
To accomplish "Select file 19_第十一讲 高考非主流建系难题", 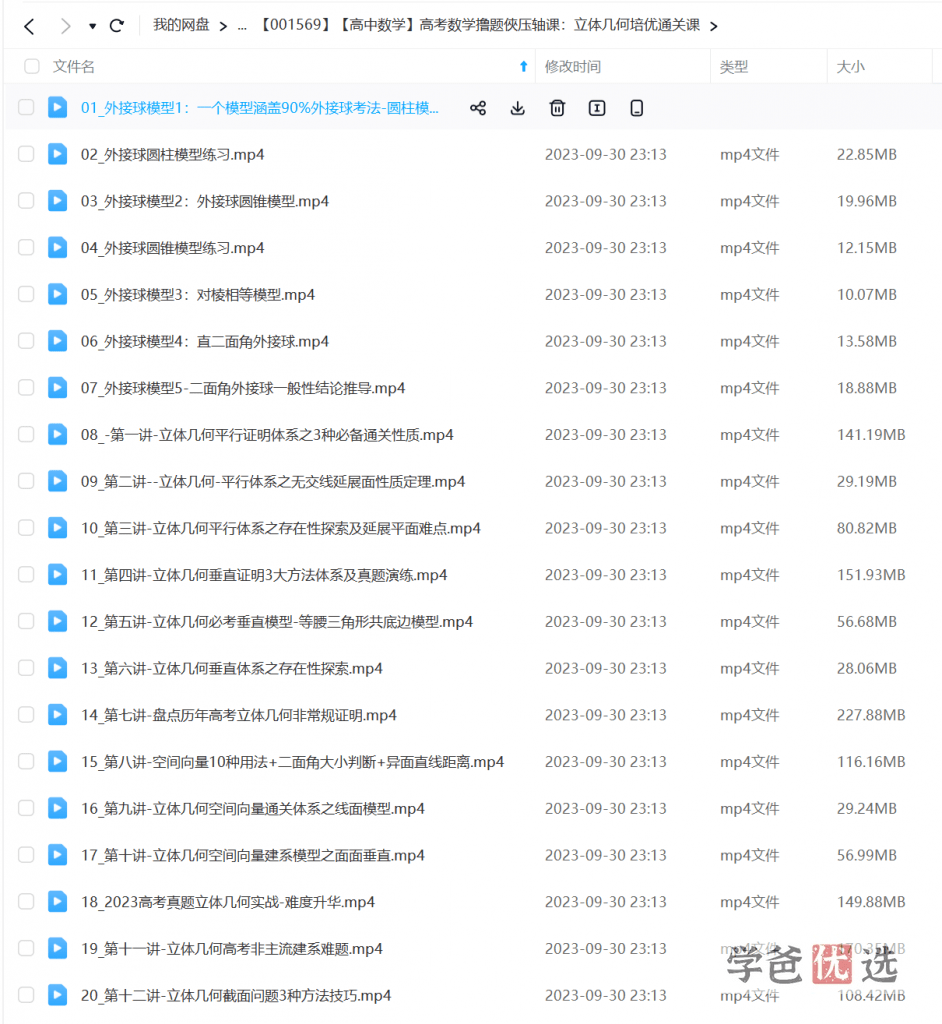I will (232, 949).
